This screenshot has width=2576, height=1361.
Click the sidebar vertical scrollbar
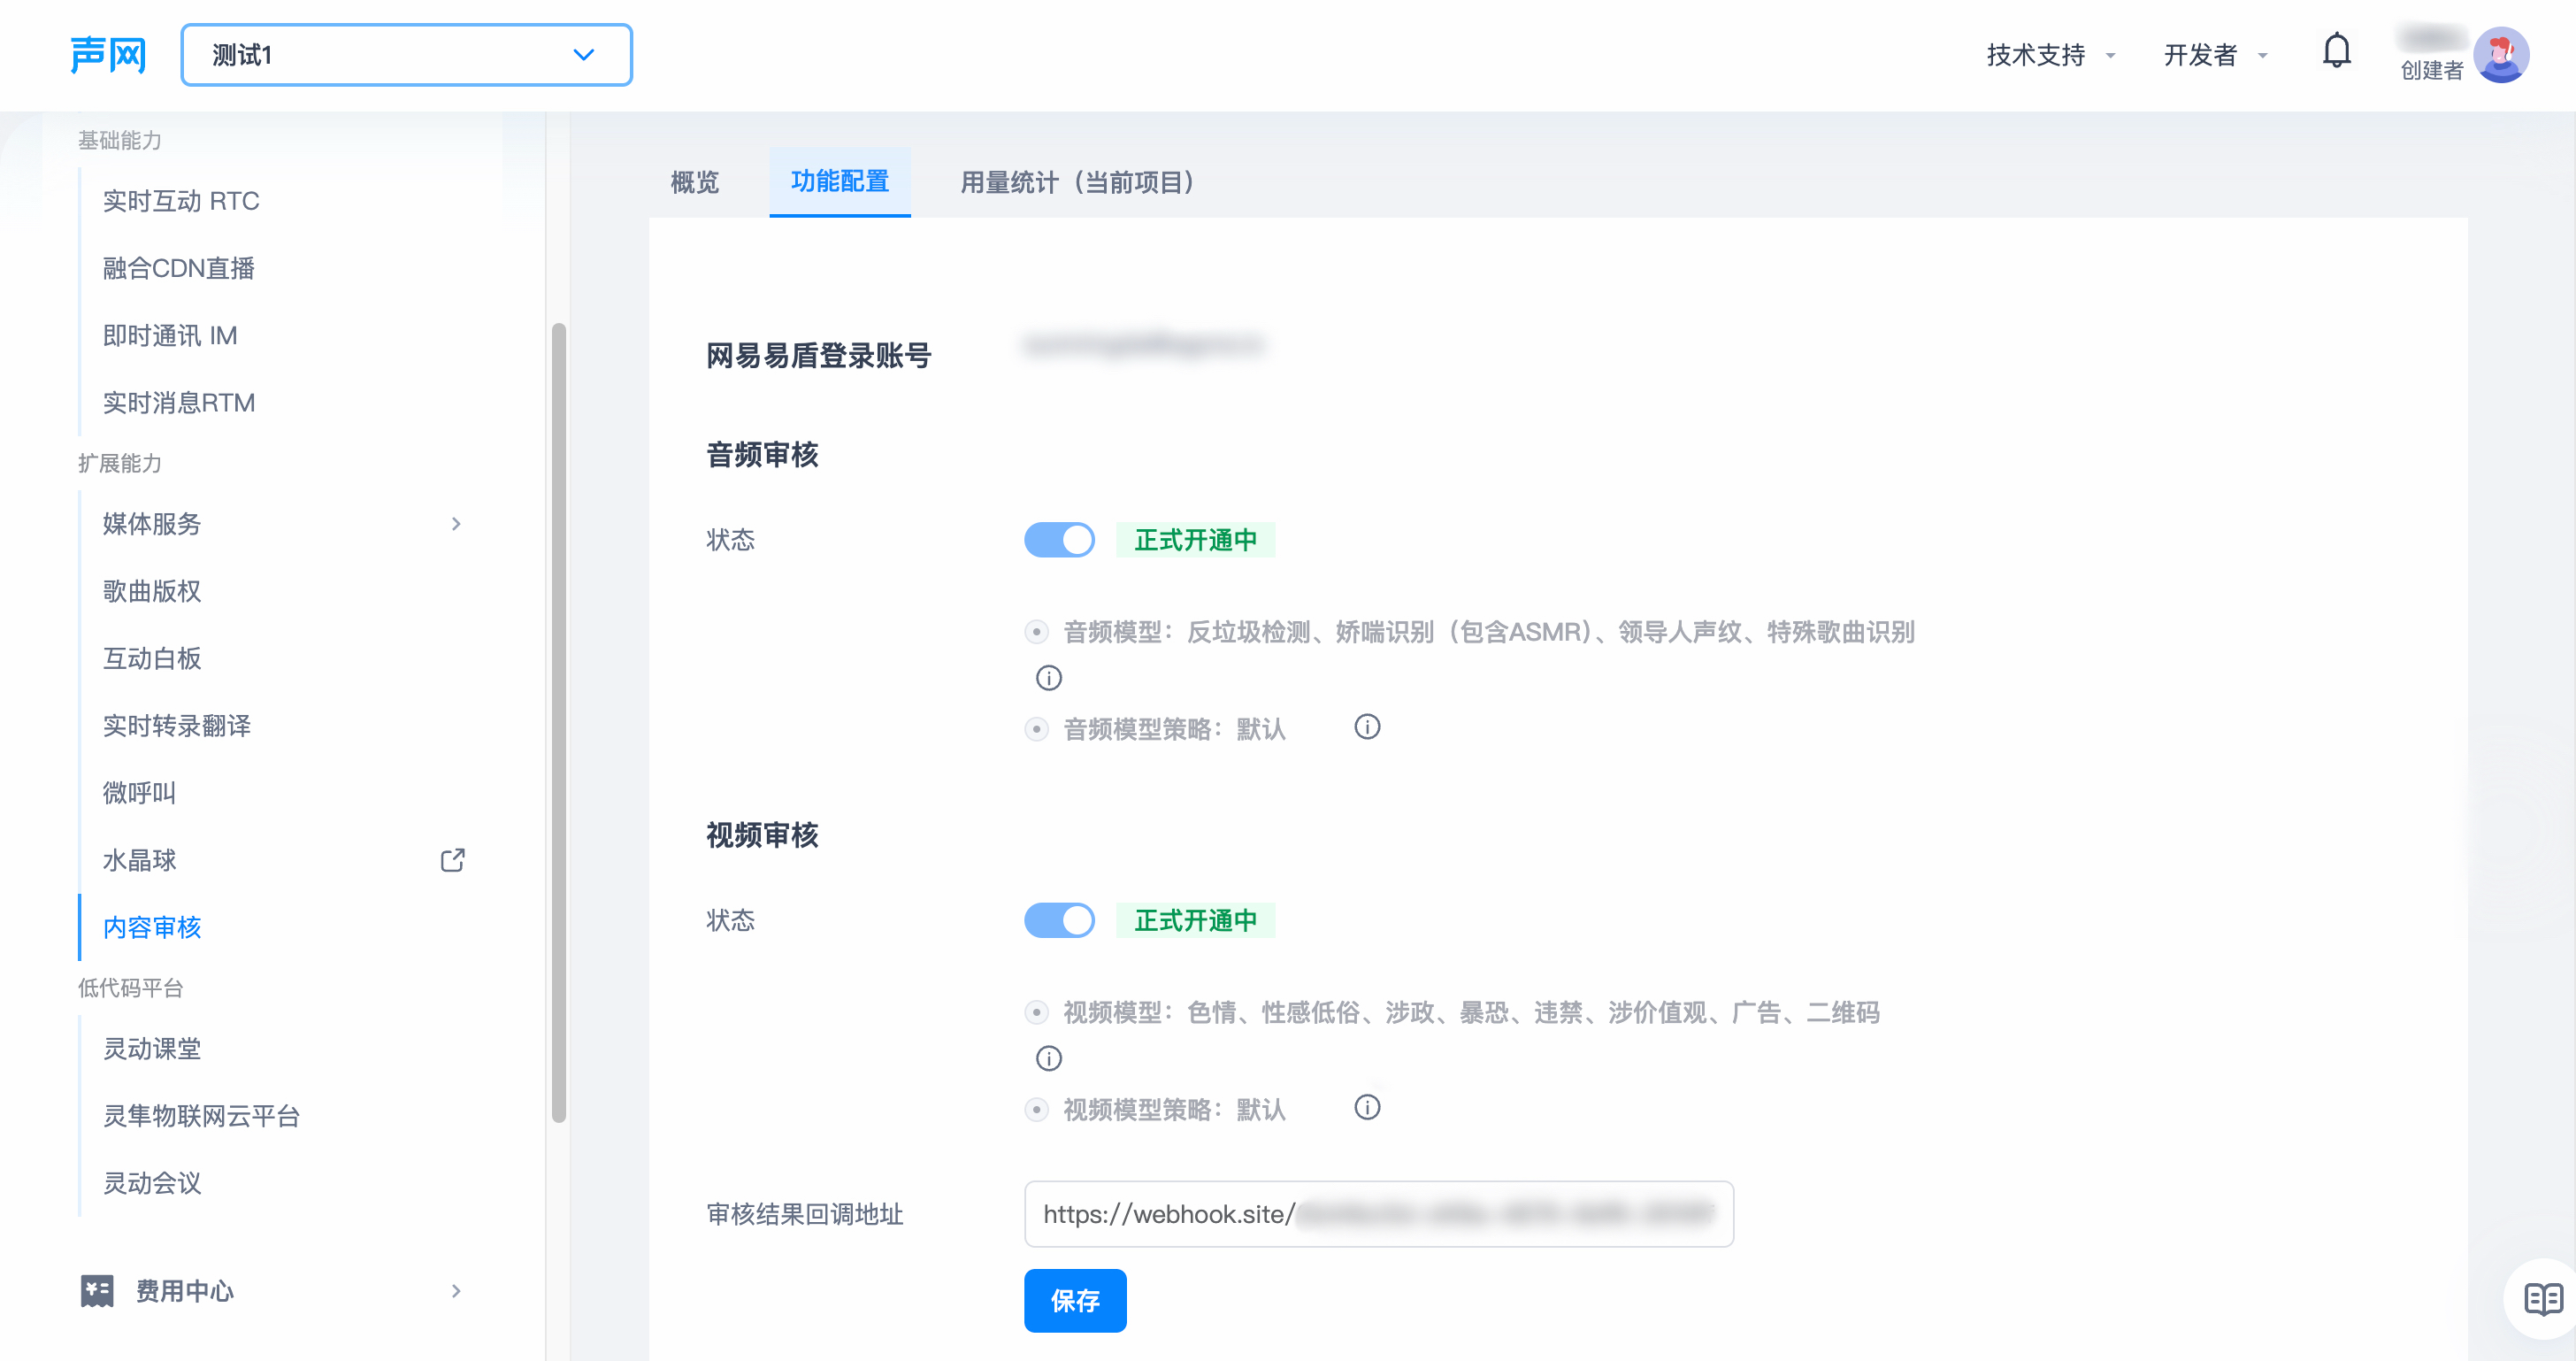click(x=558, y=722)
